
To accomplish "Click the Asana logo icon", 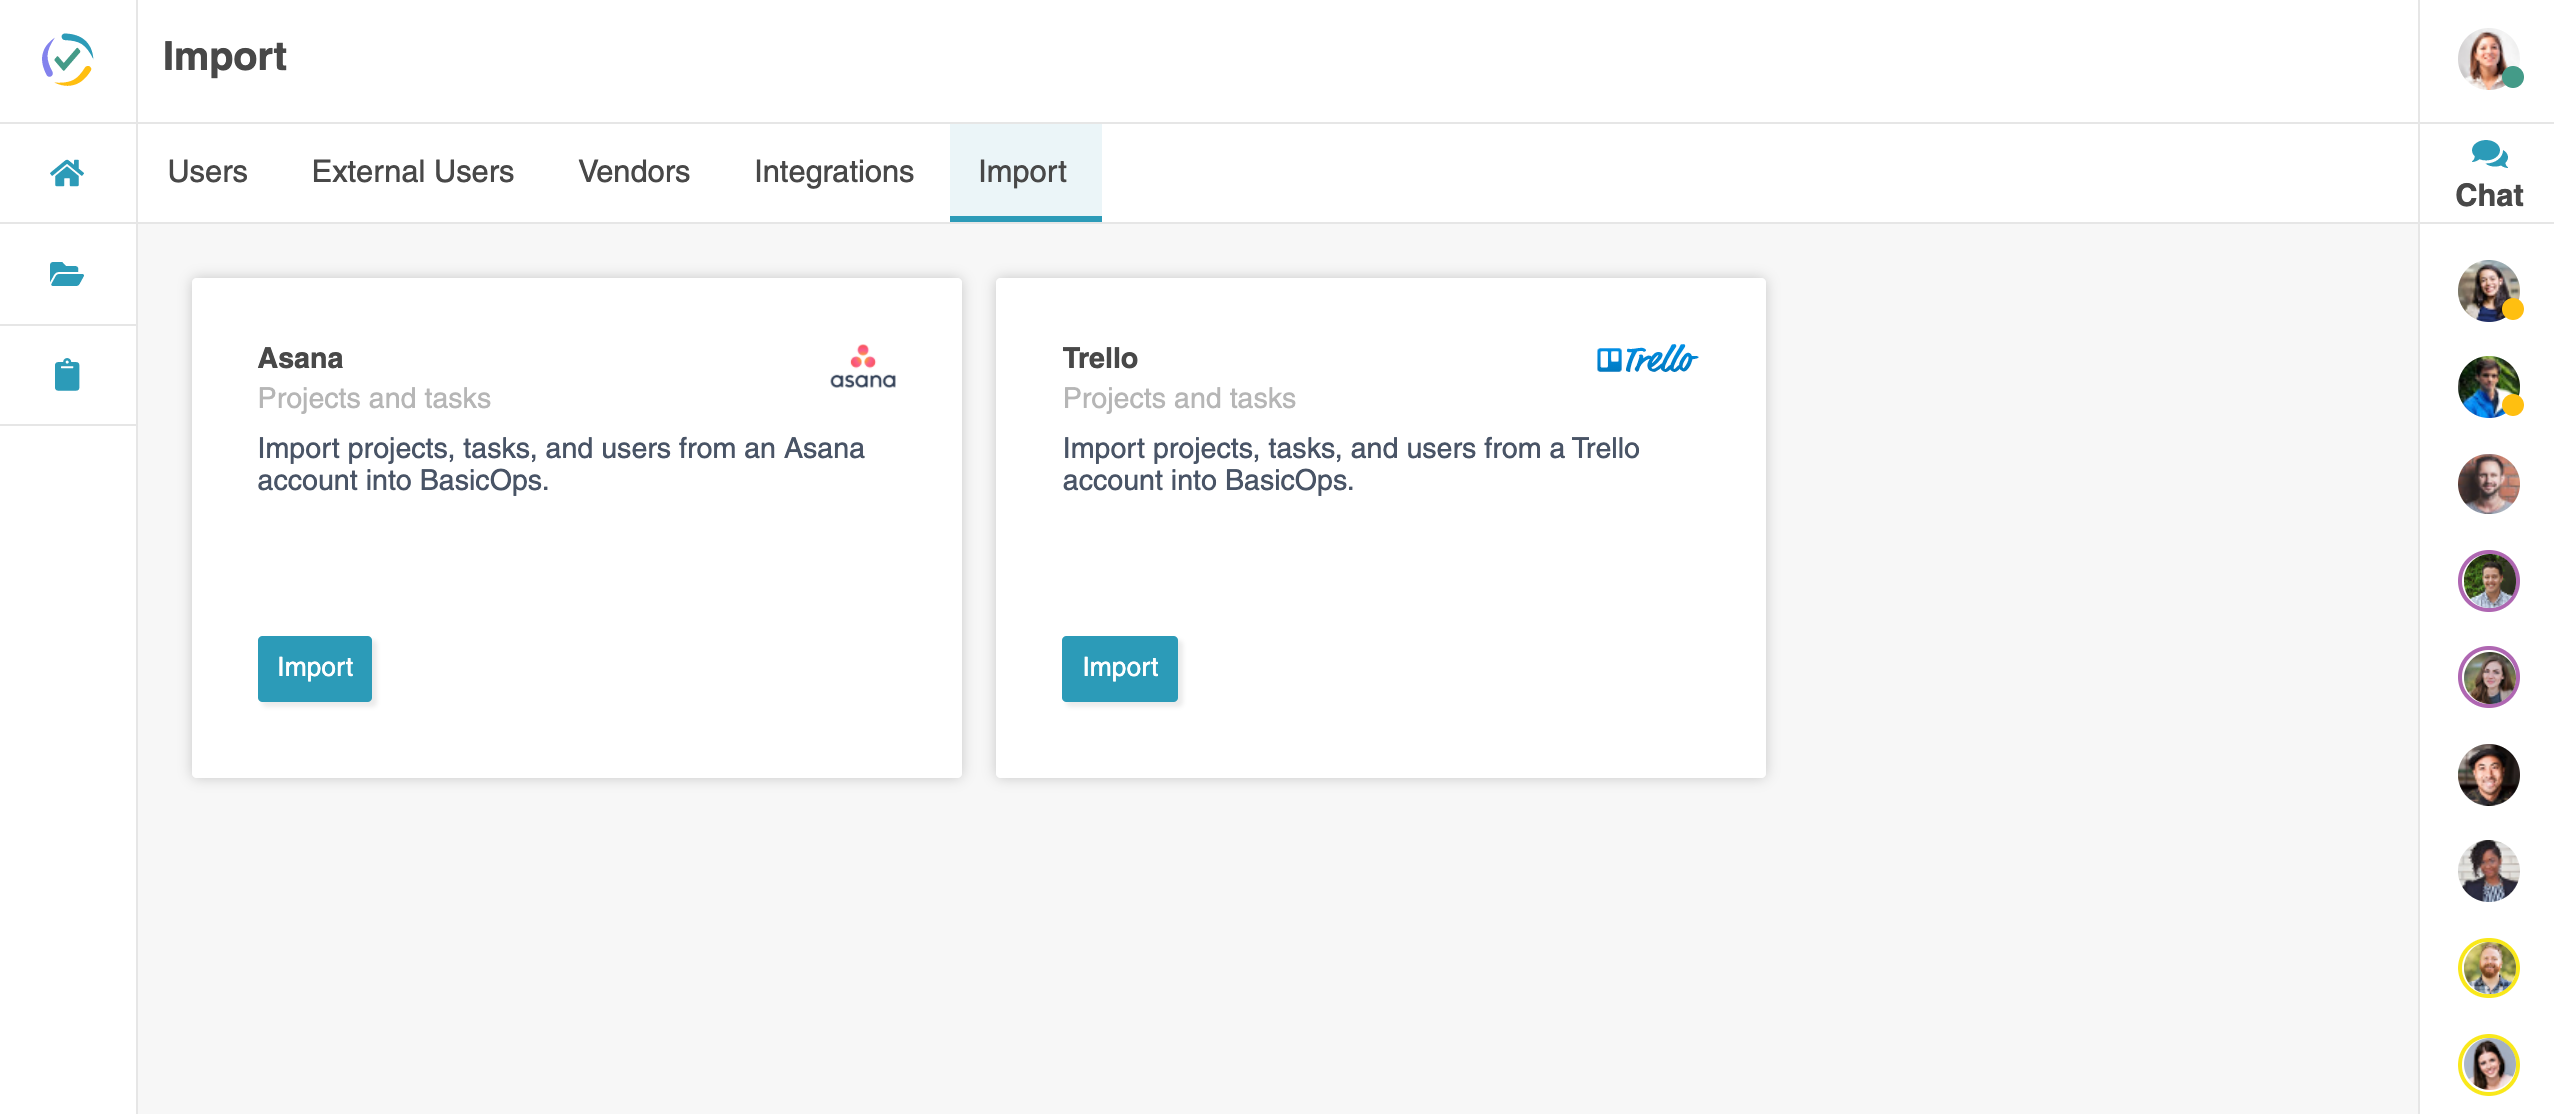I will [863, 367].
